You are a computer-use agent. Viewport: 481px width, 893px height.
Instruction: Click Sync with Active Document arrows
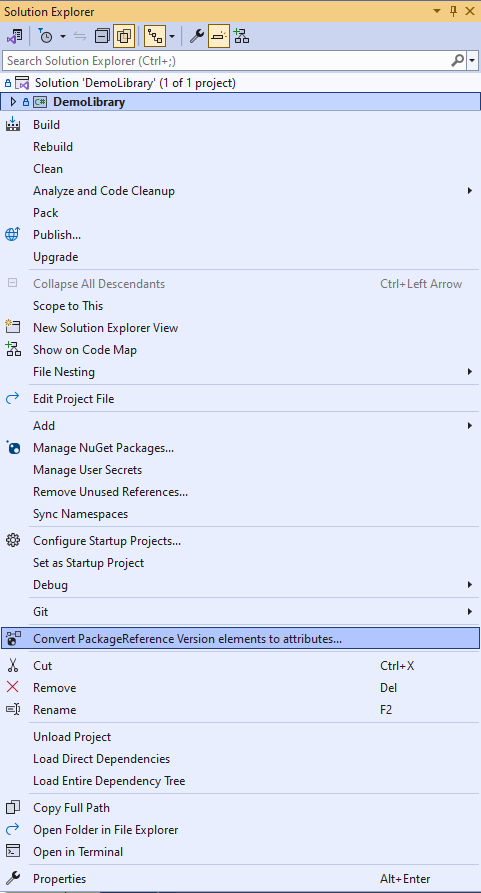pyautogui.click(x=80, y=36)
